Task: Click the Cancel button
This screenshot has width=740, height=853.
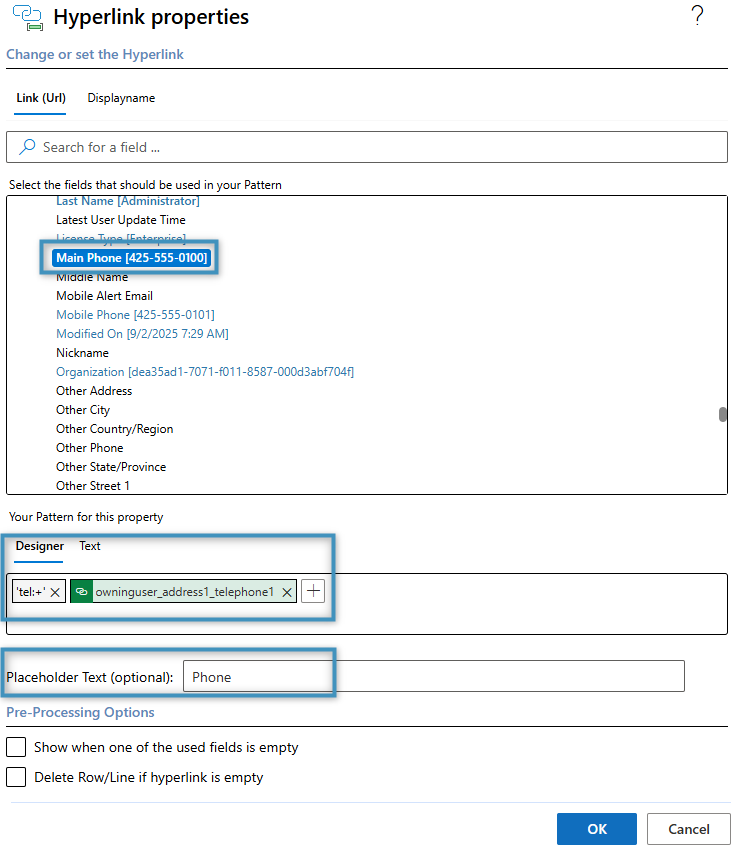Action: coord(688,828)
